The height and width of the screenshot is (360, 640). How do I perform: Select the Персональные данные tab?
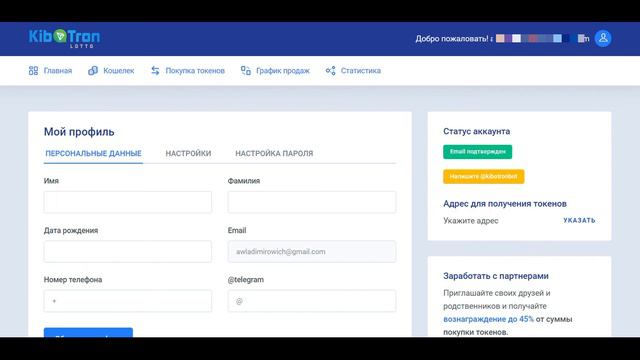93,153
